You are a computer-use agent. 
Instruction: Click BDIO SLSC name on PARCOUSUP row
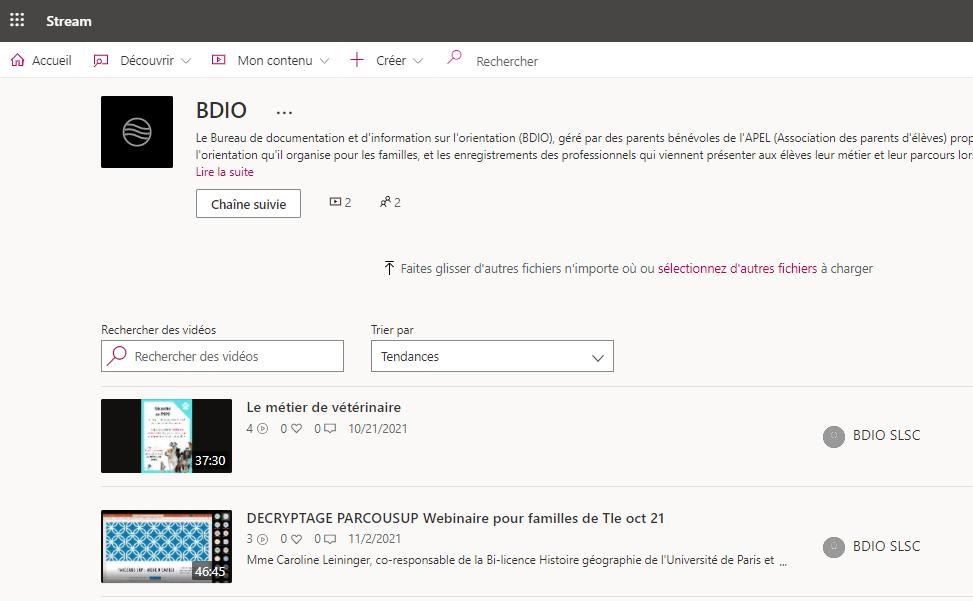[x=886, y=546]
